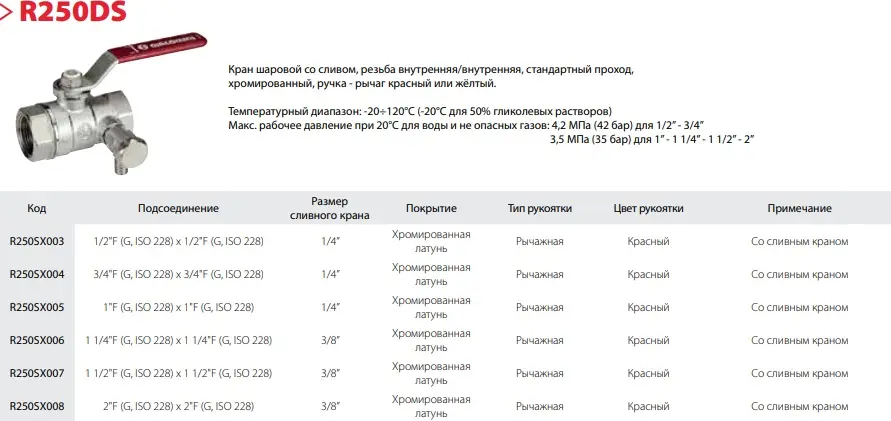Screen dimensions: 891x421
Task: Click the 3/4"F connection cell
Action: 177,274
